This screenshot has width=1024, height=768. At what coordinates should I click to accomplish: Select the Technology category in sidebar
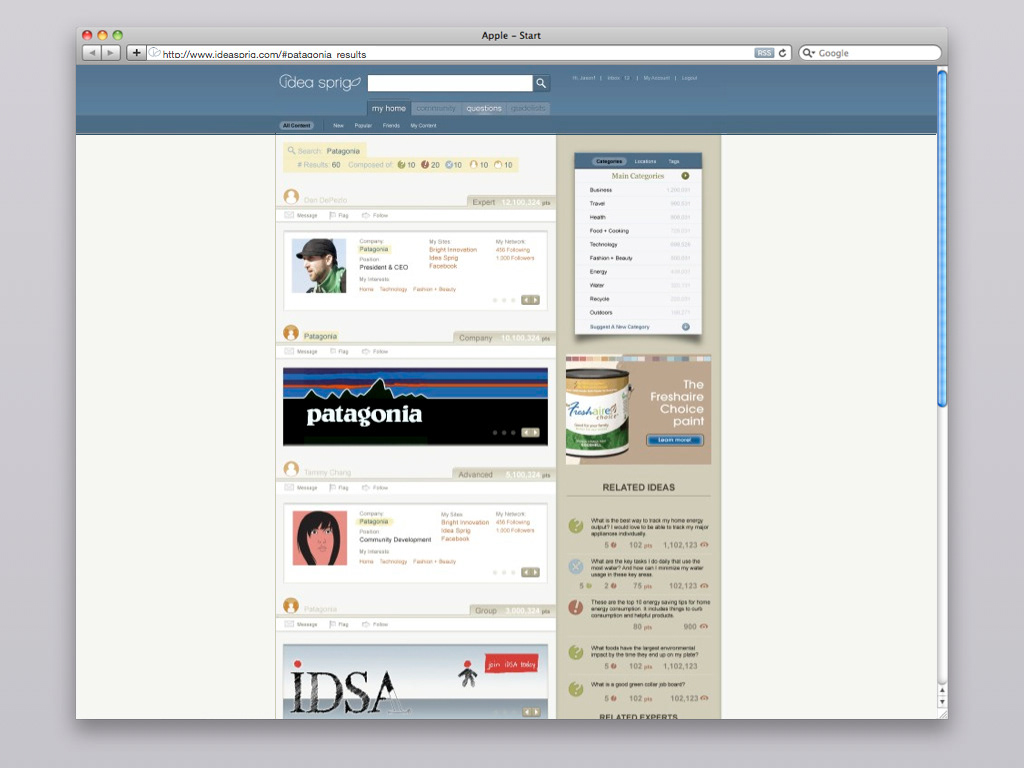pos(603,244)
